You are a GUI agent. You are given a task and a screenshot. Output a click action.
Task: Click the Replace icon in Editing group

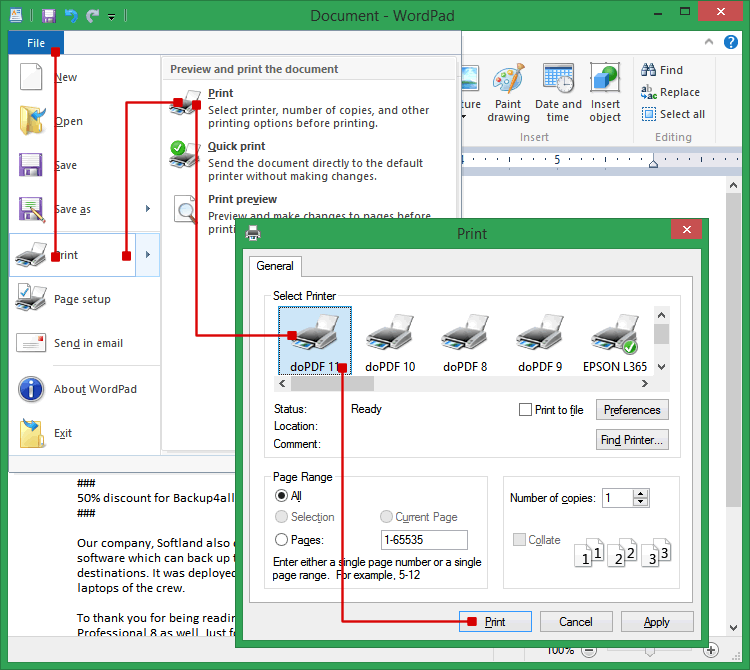coord(649,92)
